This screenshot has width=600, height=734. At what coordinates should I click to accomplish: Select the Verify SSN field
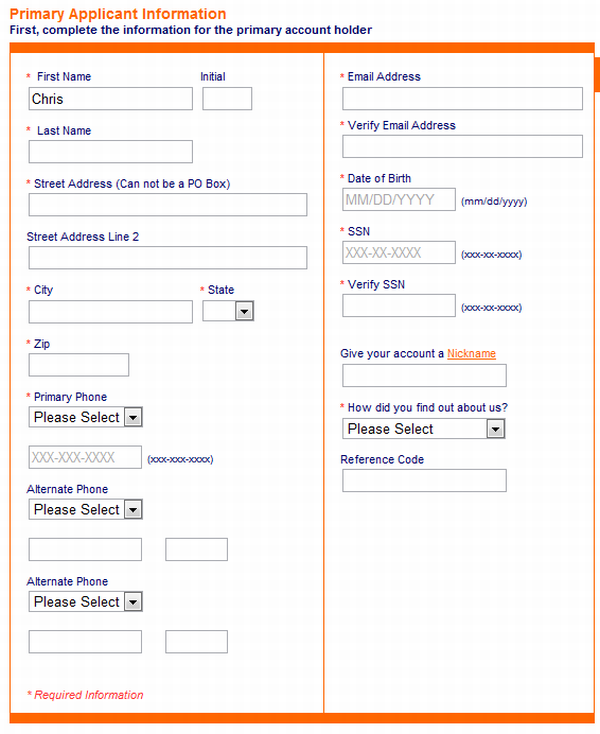(x=399, y=305)
